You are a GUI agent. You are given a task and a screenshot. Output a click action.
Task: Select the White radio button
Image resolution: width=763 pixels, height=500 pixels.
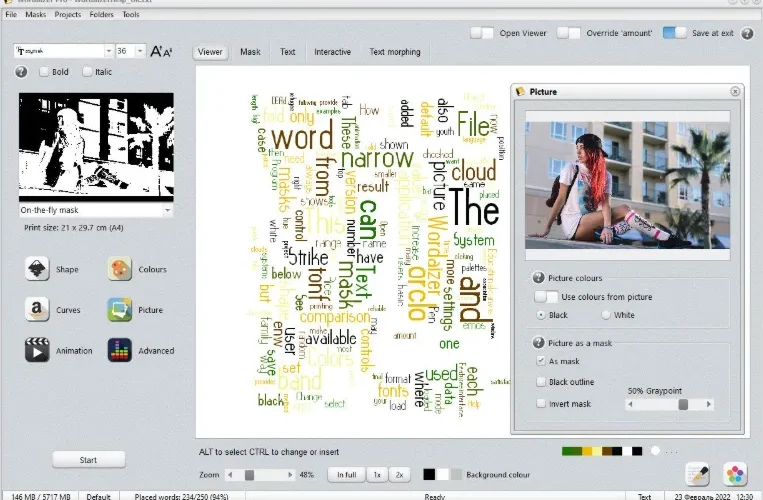pyautogui.click(x=606, y=315)
